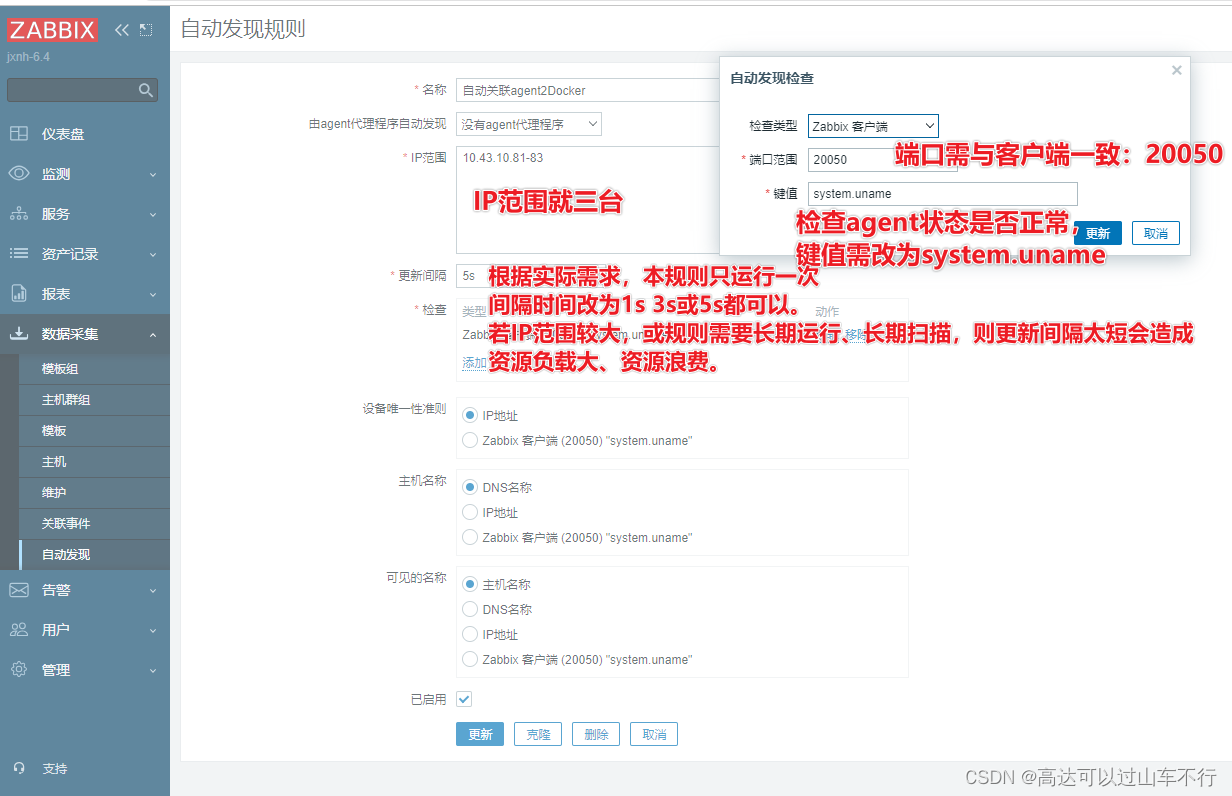1232x796 pixels.
Task: Click the 删除 button
Action: click(x=596, y=734)
